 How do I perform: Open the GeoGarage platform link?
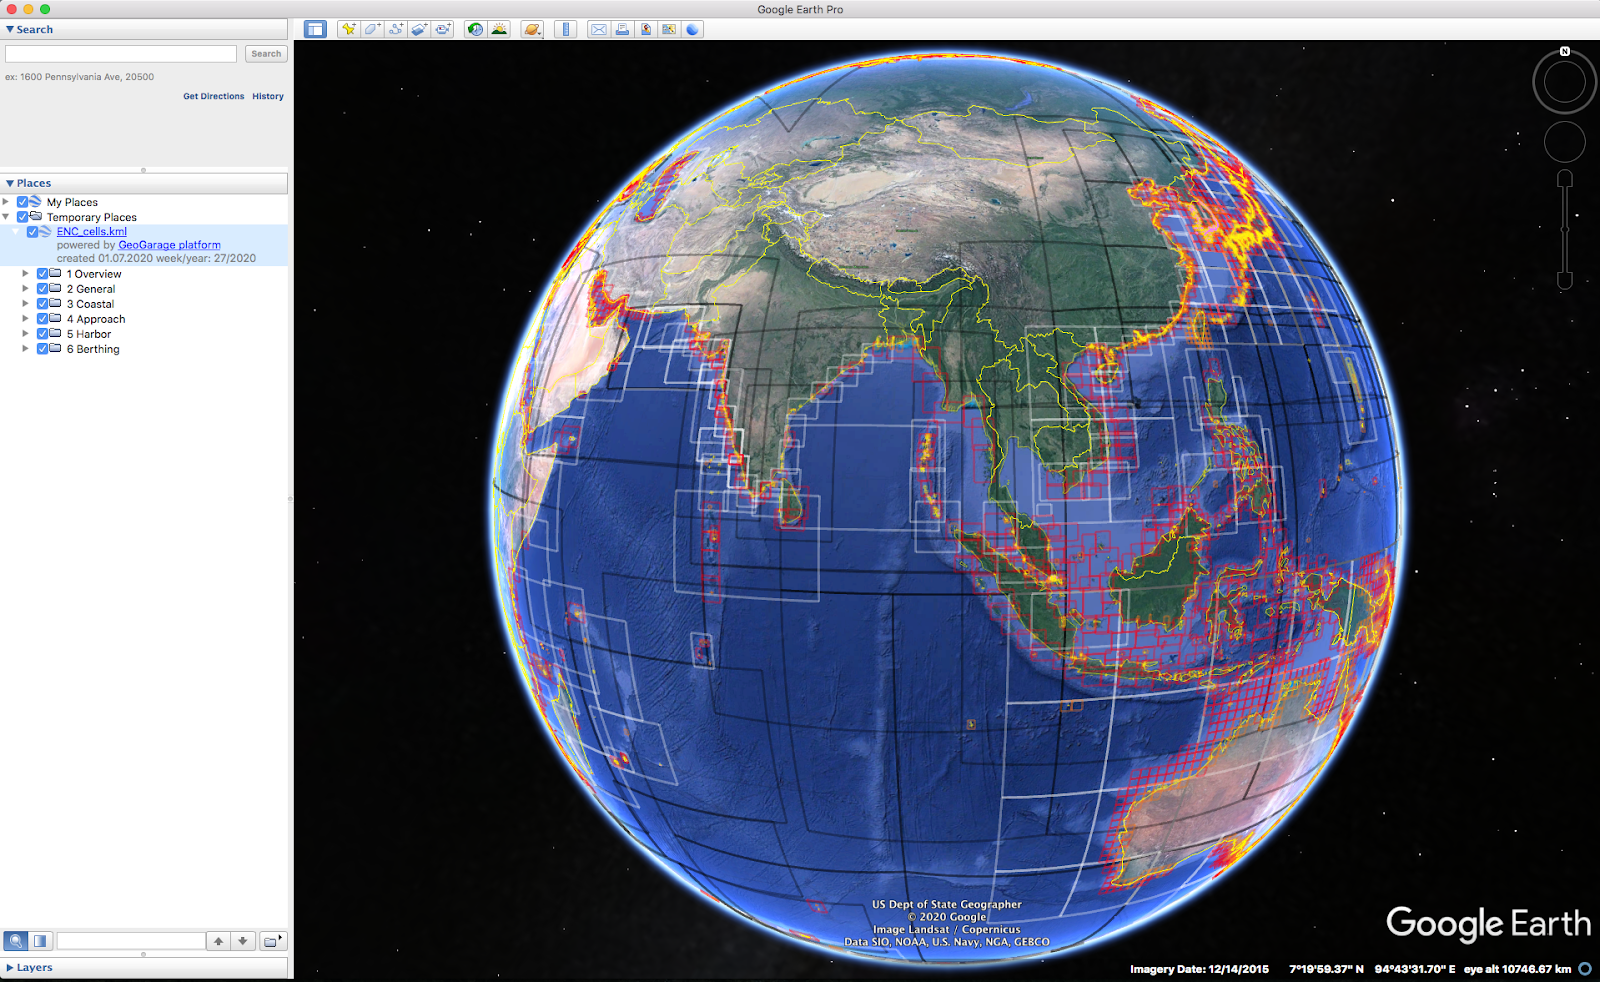click(168, 244)
